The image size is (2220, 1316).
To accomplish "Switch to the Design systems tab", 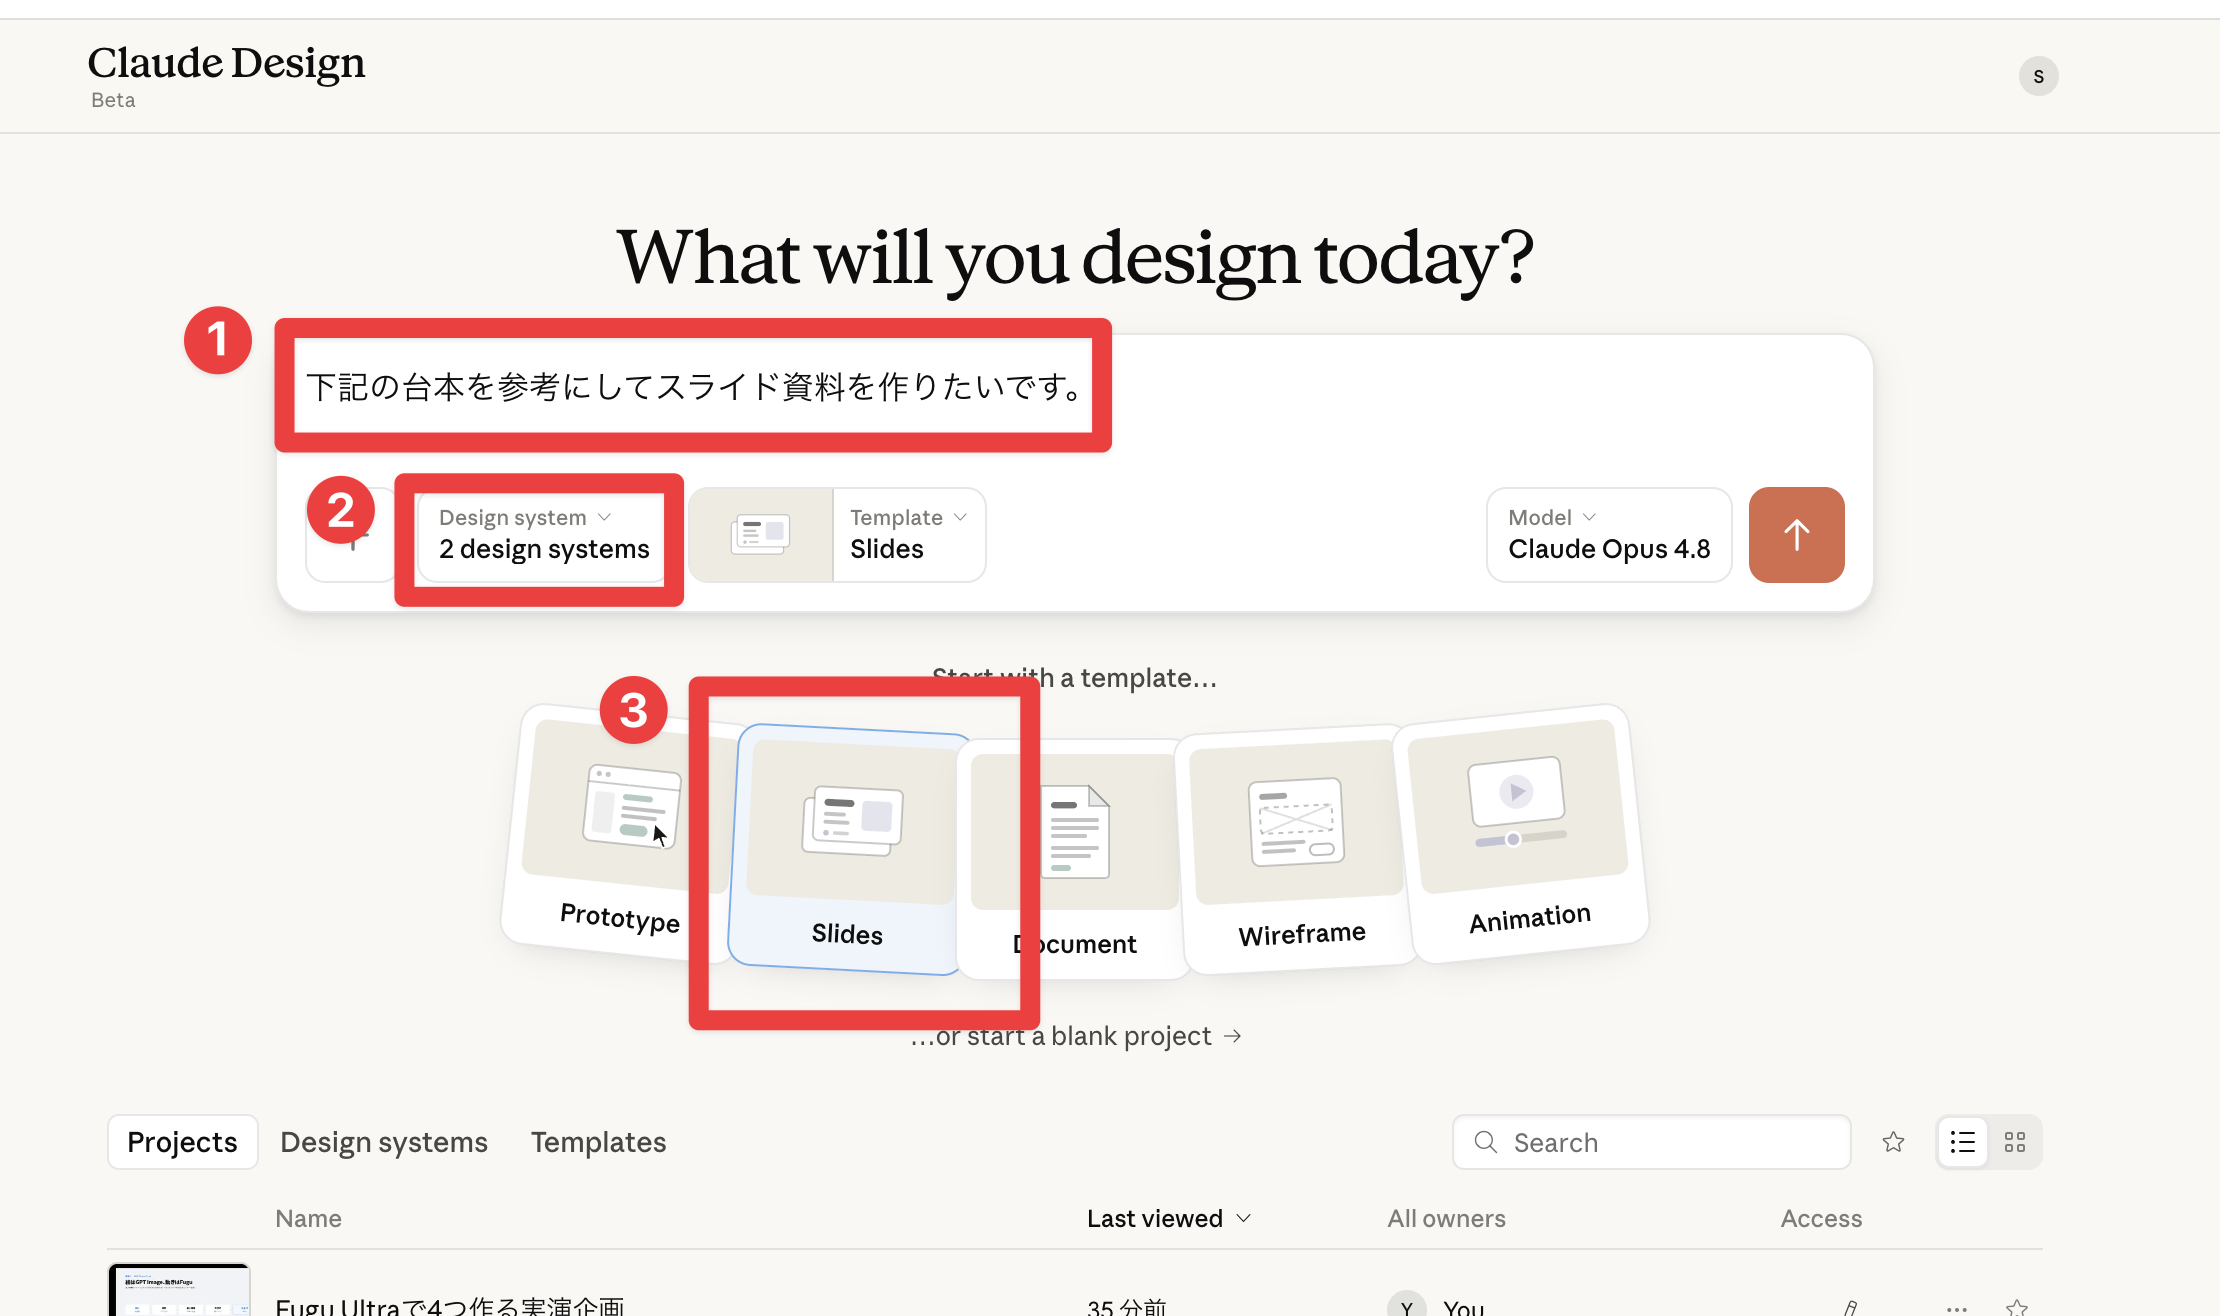I will point(384,1142).
